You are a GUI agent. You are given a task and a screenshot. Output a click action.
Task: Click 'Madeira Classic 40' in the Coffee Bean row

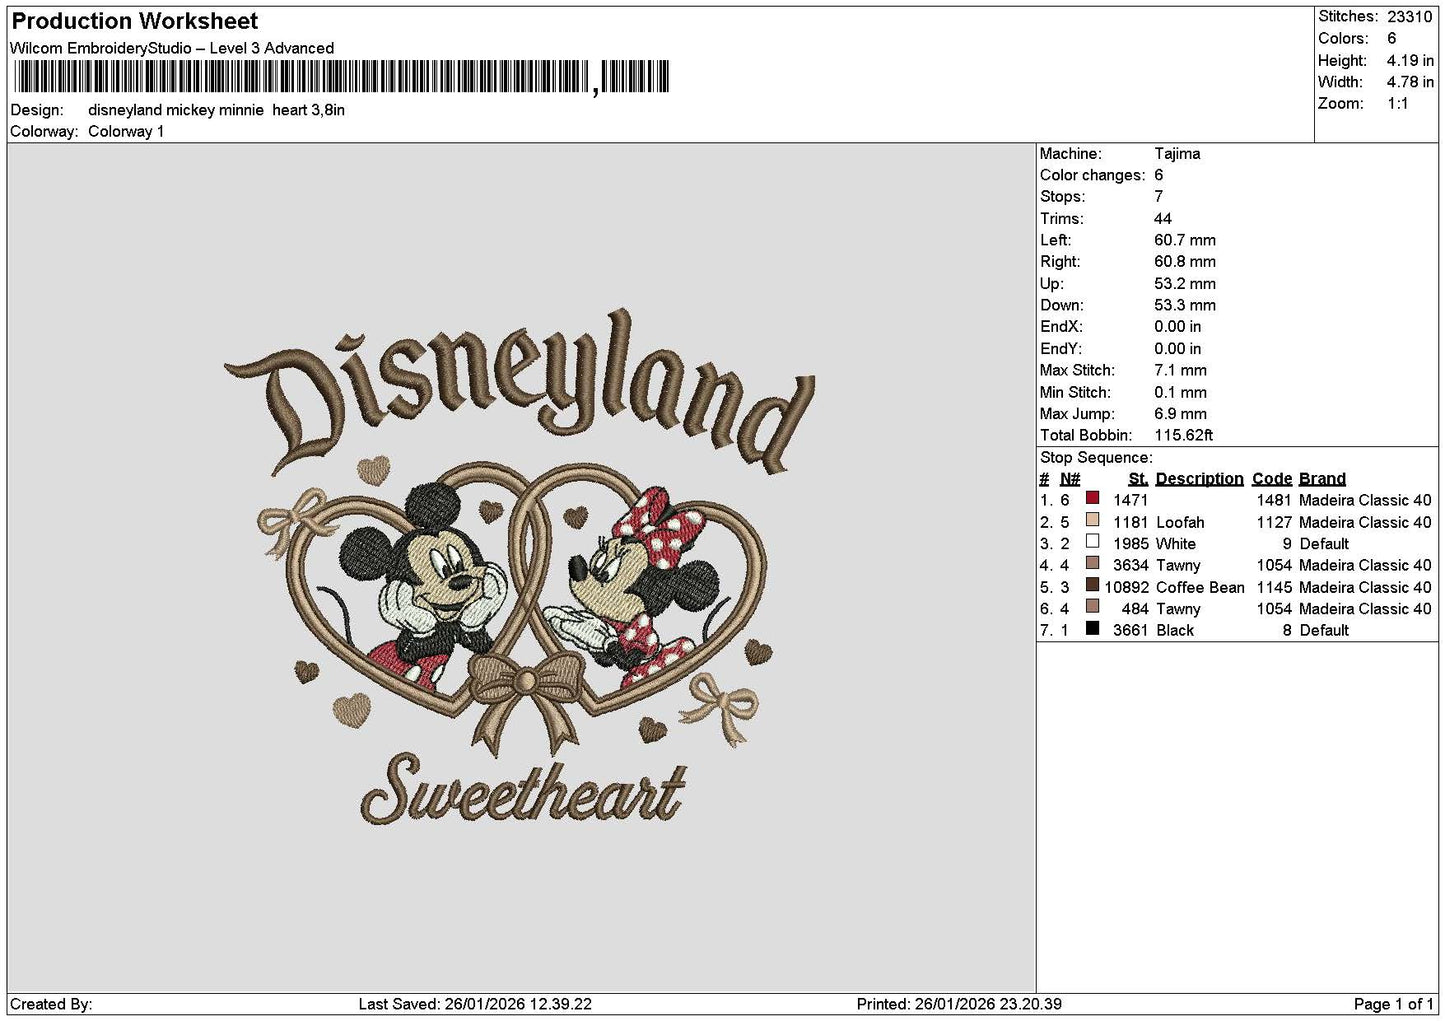(x=1365, y=587)
